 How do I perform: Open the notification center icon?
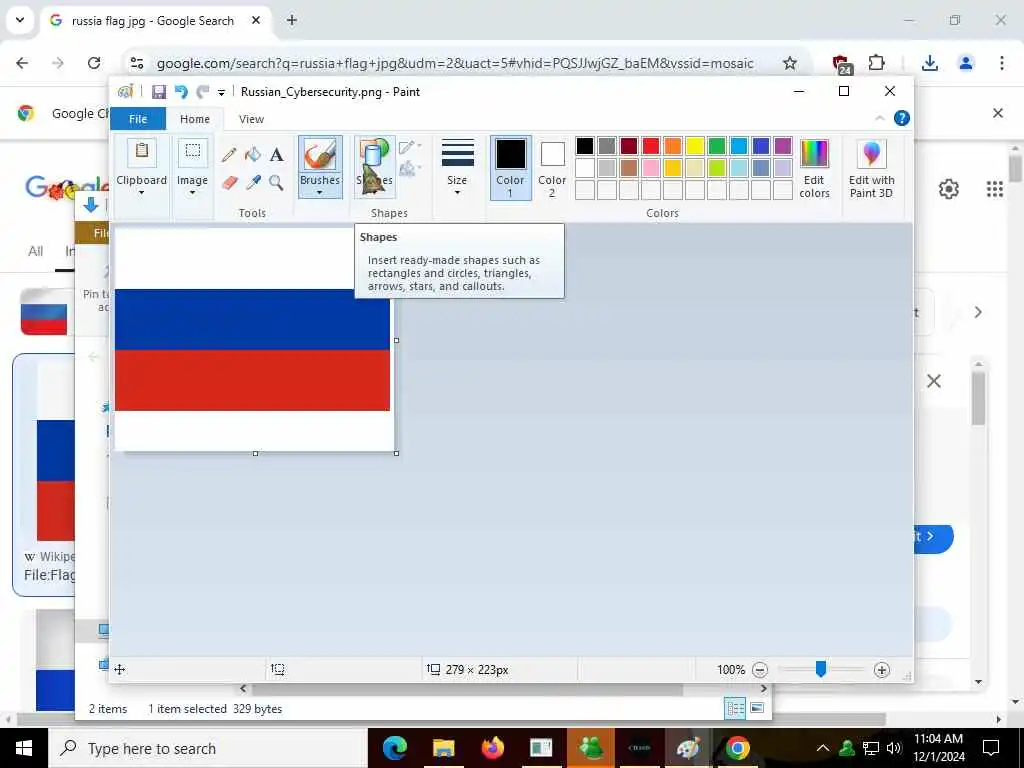click(991, 748)
